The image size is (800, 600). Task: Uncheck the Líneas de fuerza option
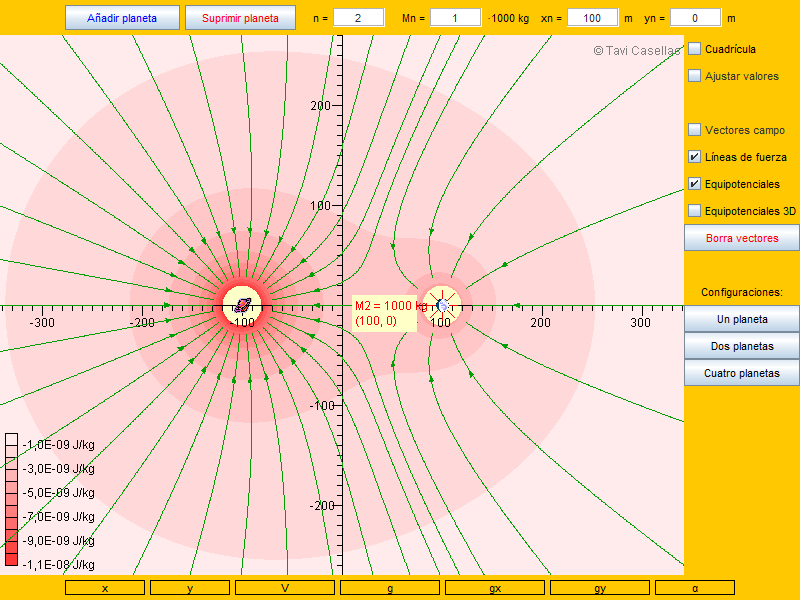[x=695, y=157]
